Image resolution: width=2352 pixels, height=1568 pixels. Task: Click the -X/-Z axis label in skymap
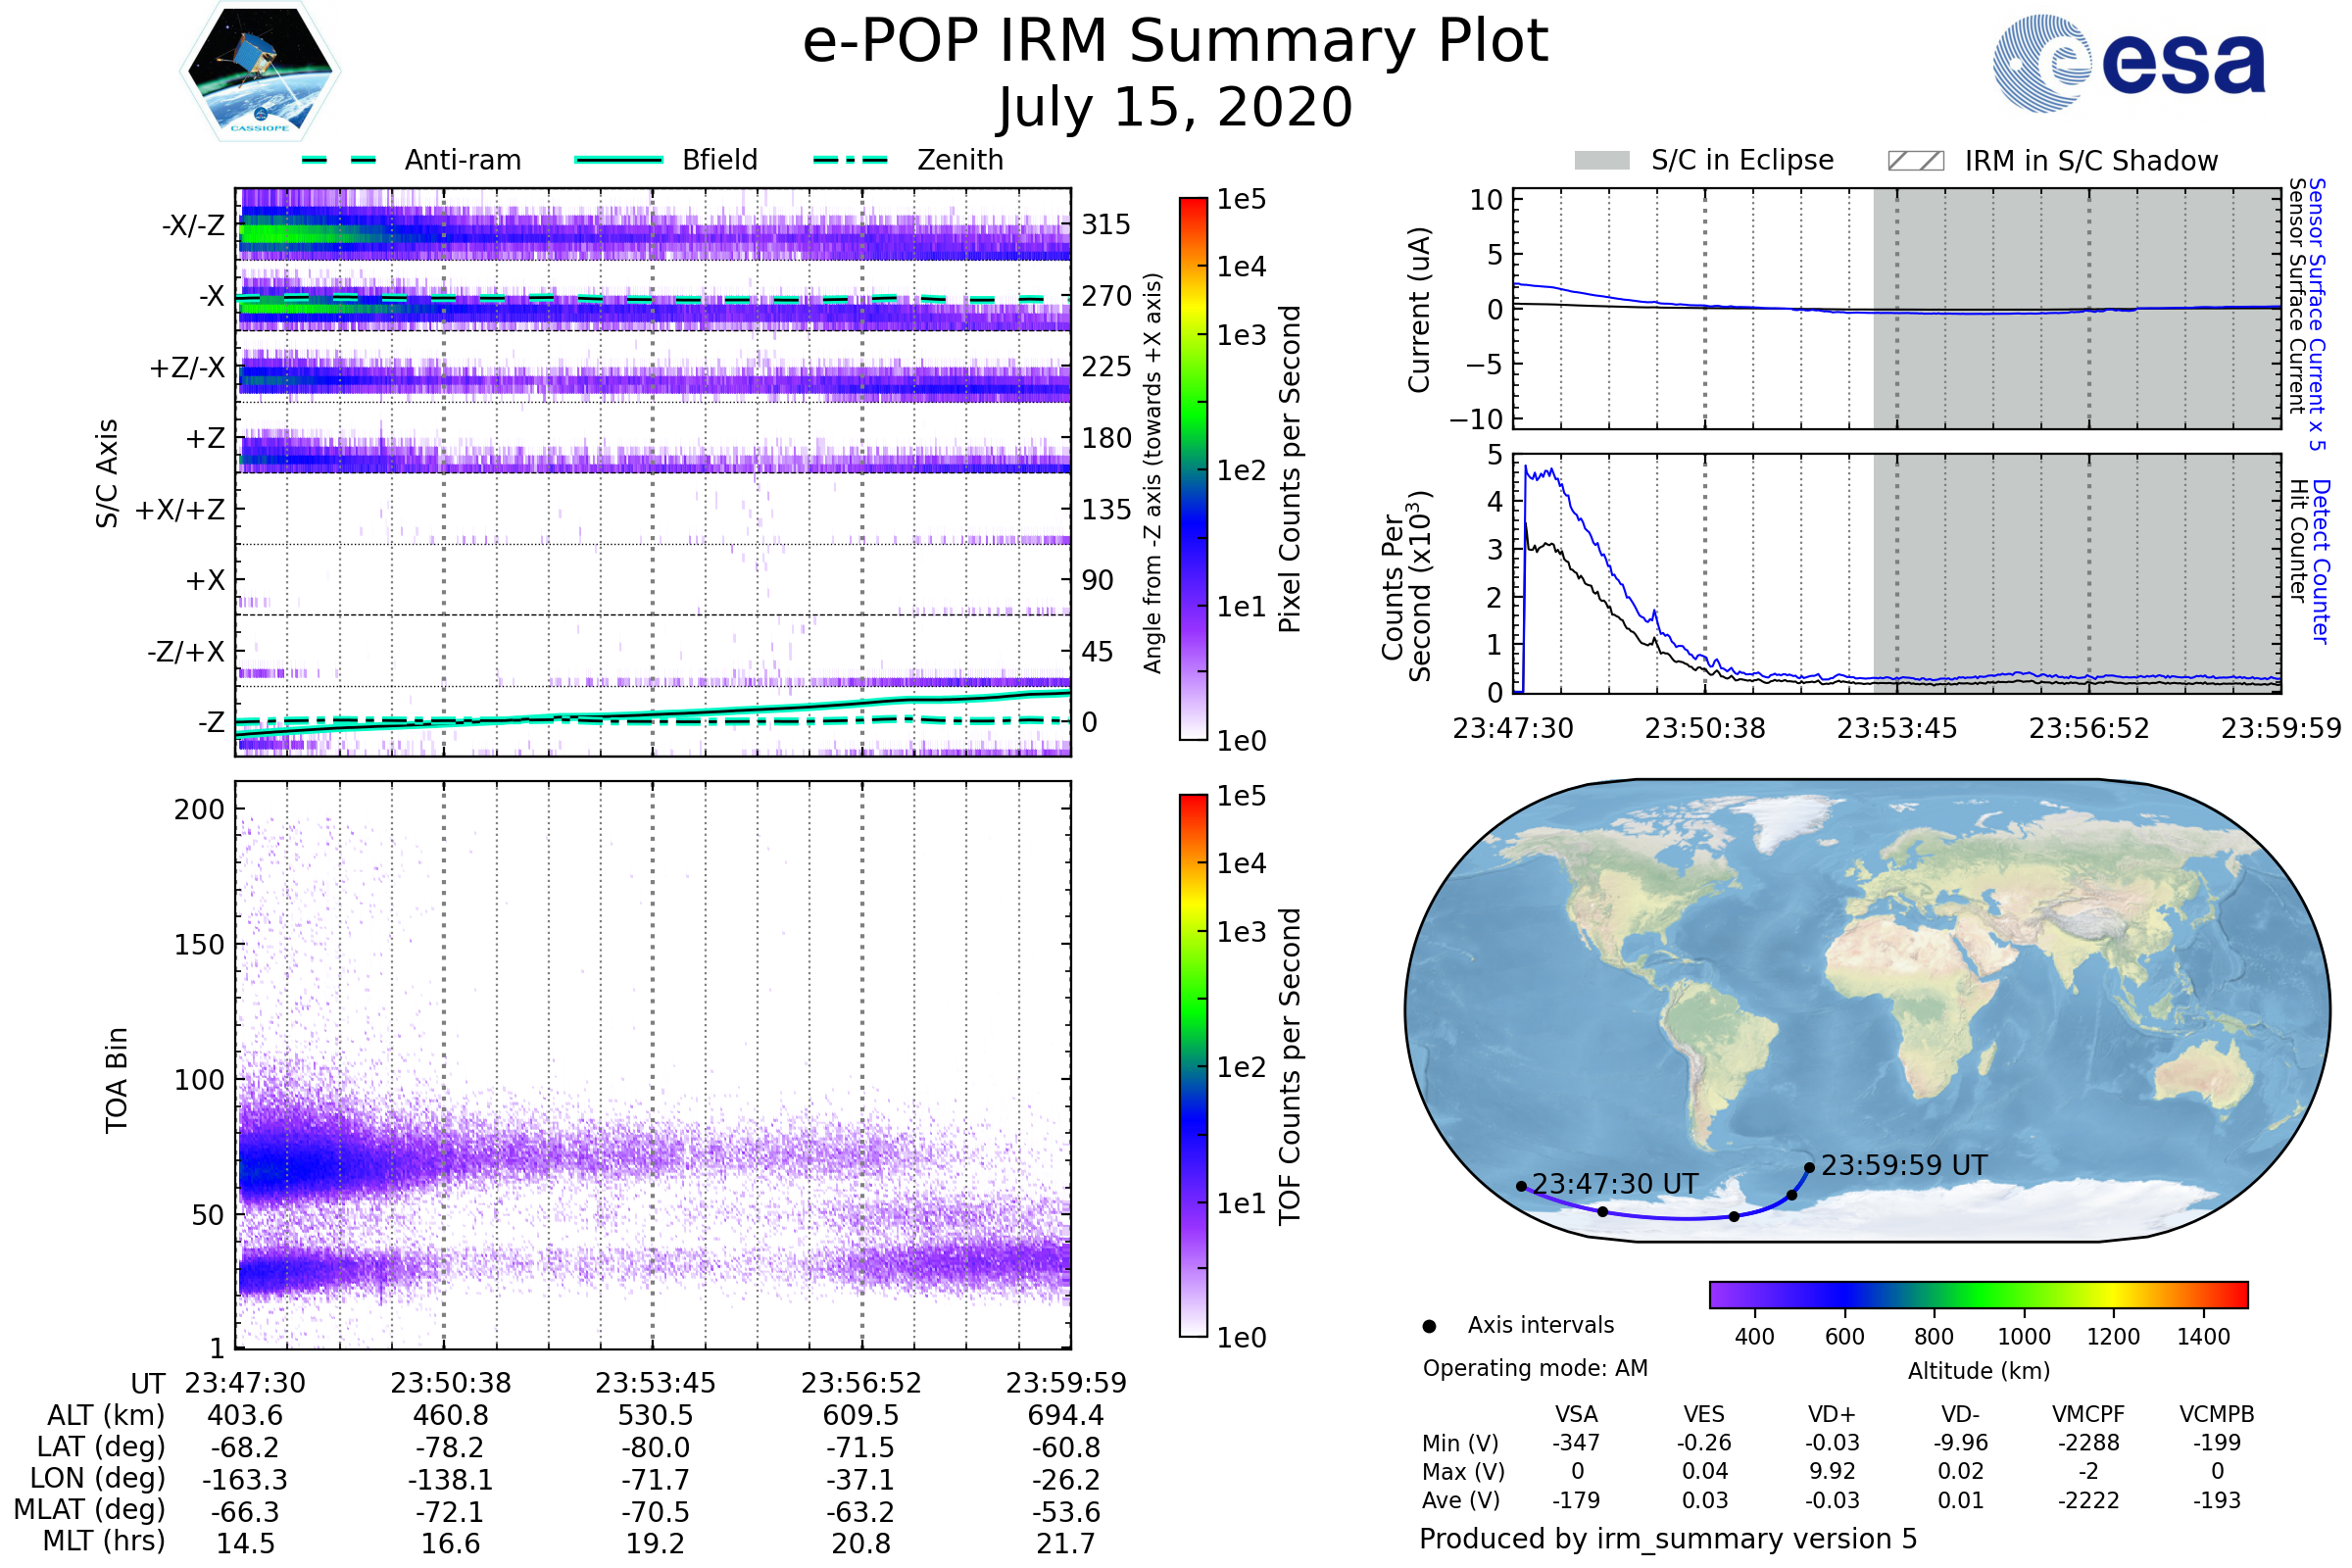[193, 225]
